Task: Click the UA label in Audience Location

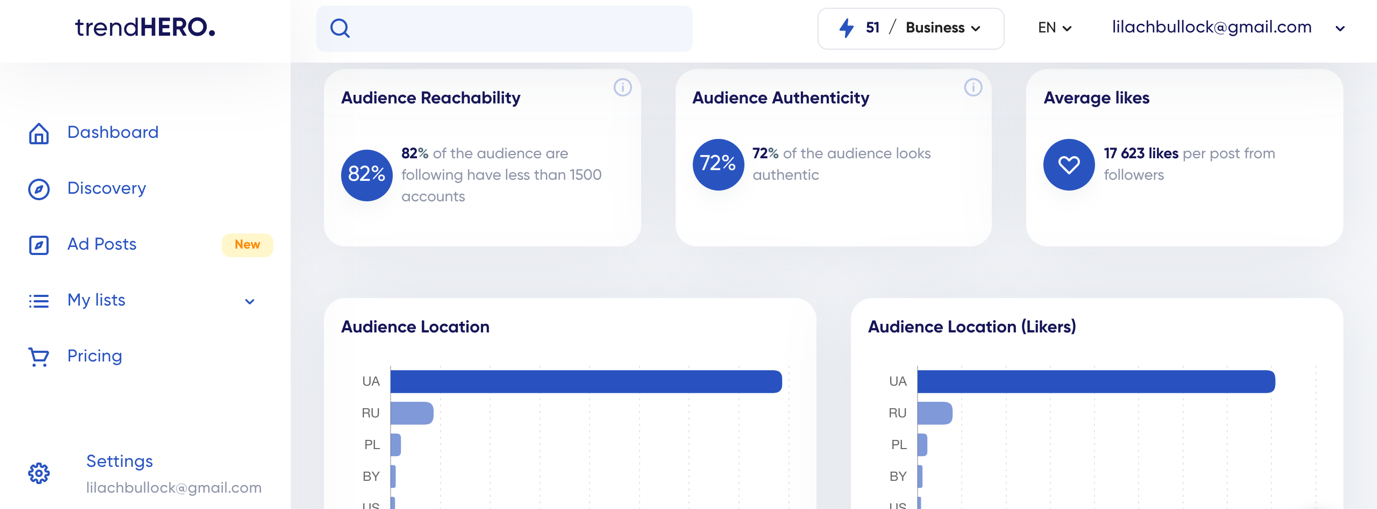Action: [x=371, y=381]
